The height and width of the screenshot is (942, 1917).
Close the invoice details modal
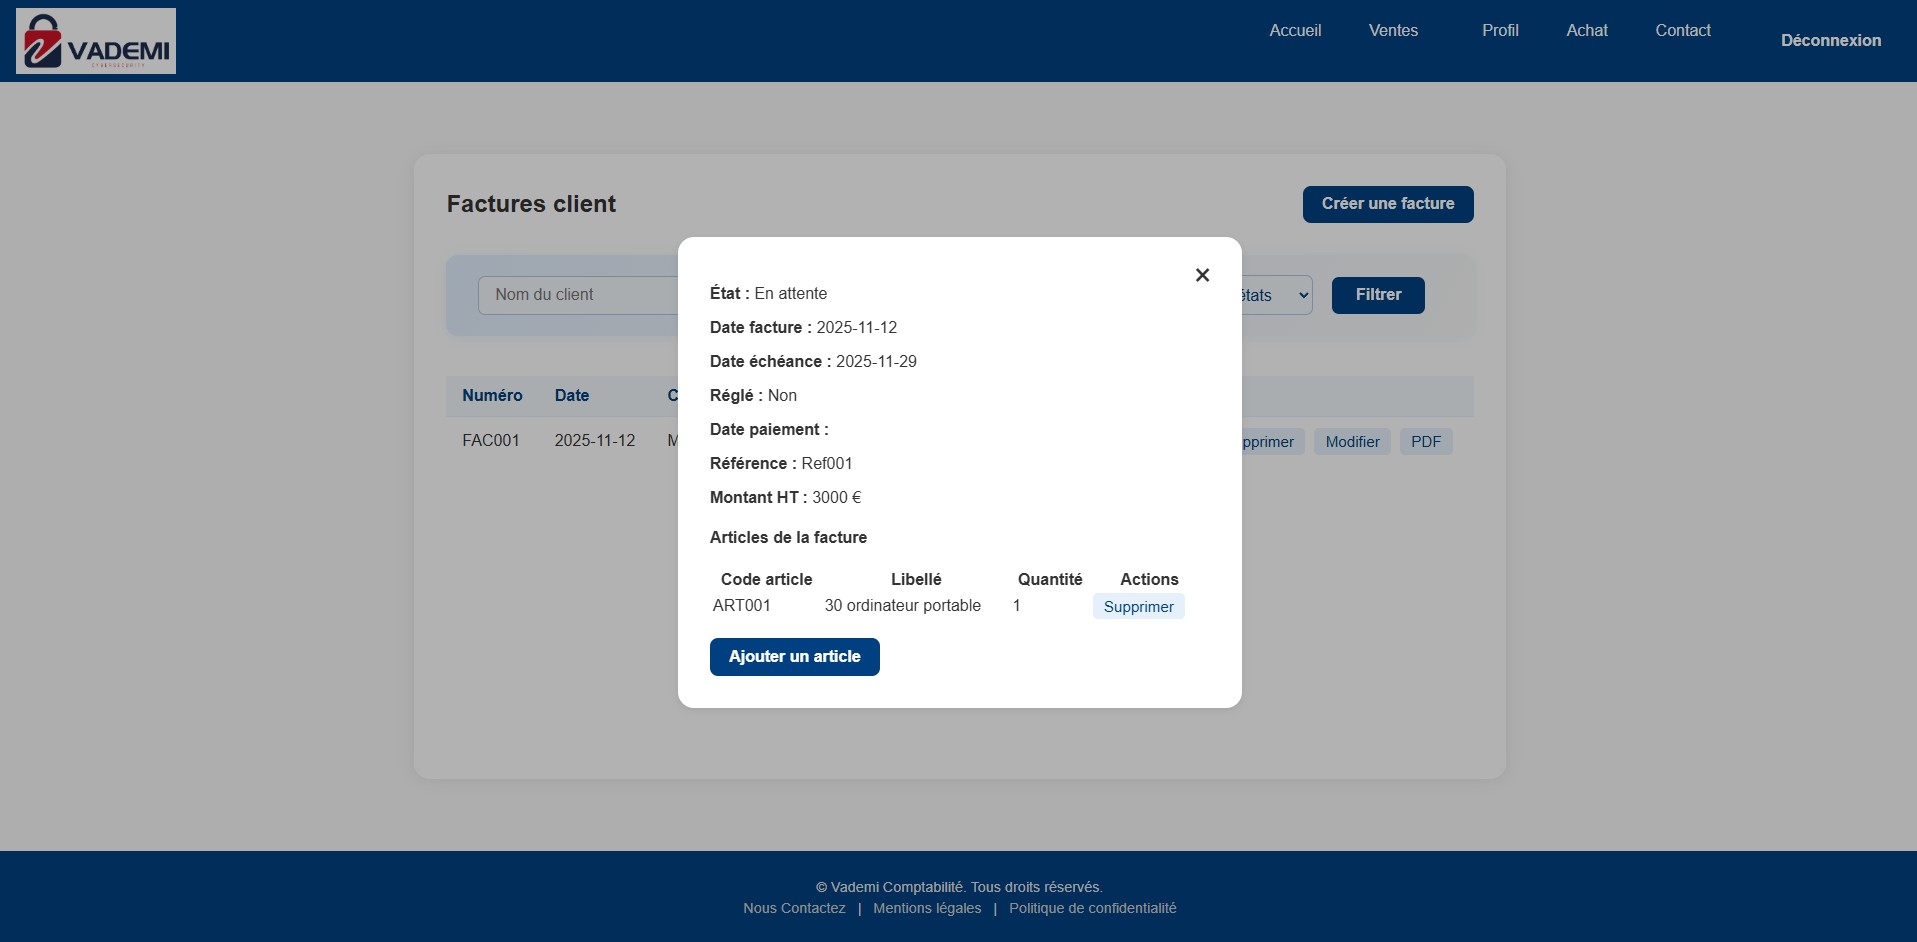point(1202,275)
